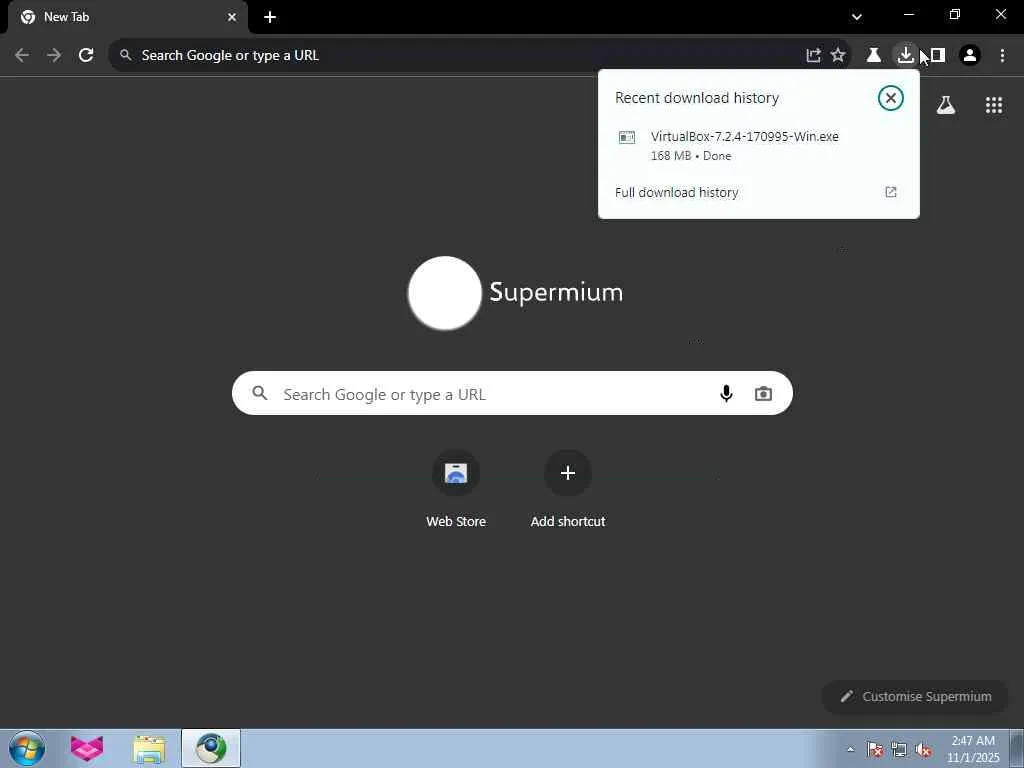This screenshot has height=768, width=1024.
Task: Minimize the browser window
Action: click(x=909, y=14)
